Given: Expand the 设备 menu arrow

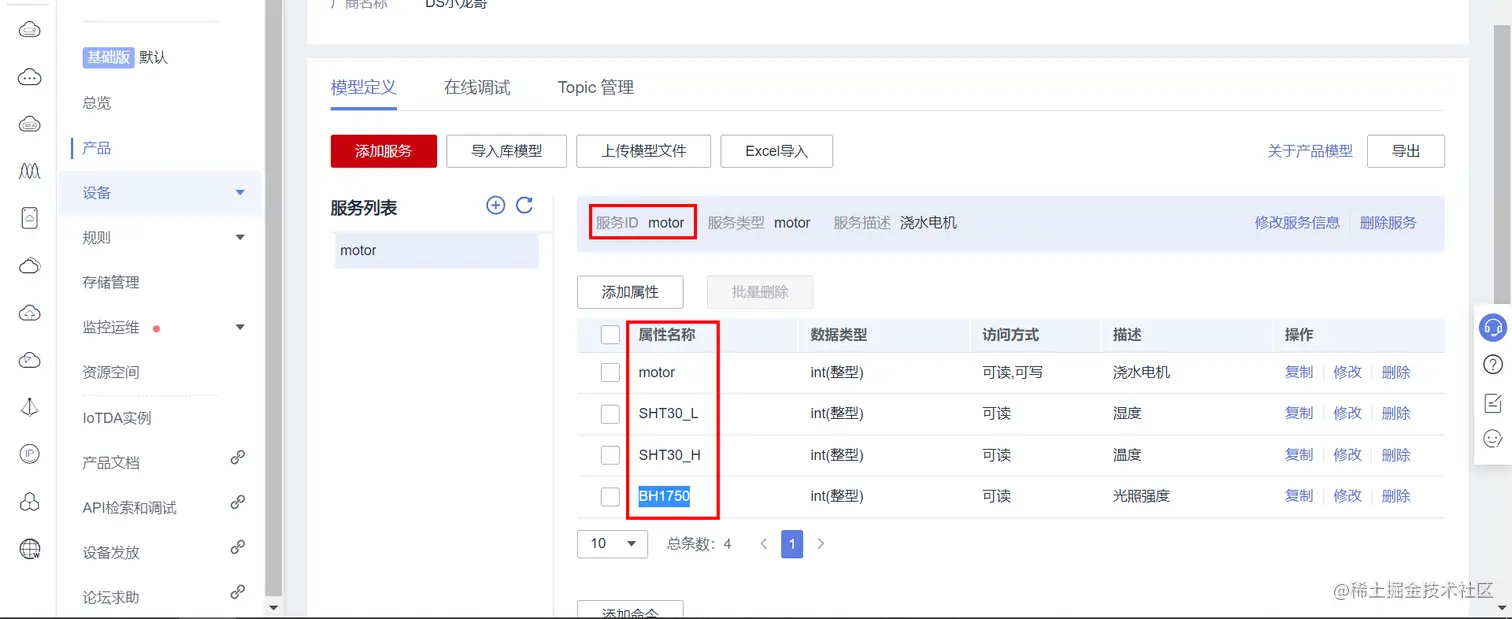Looking at the screenshot, I should (240, 192).
